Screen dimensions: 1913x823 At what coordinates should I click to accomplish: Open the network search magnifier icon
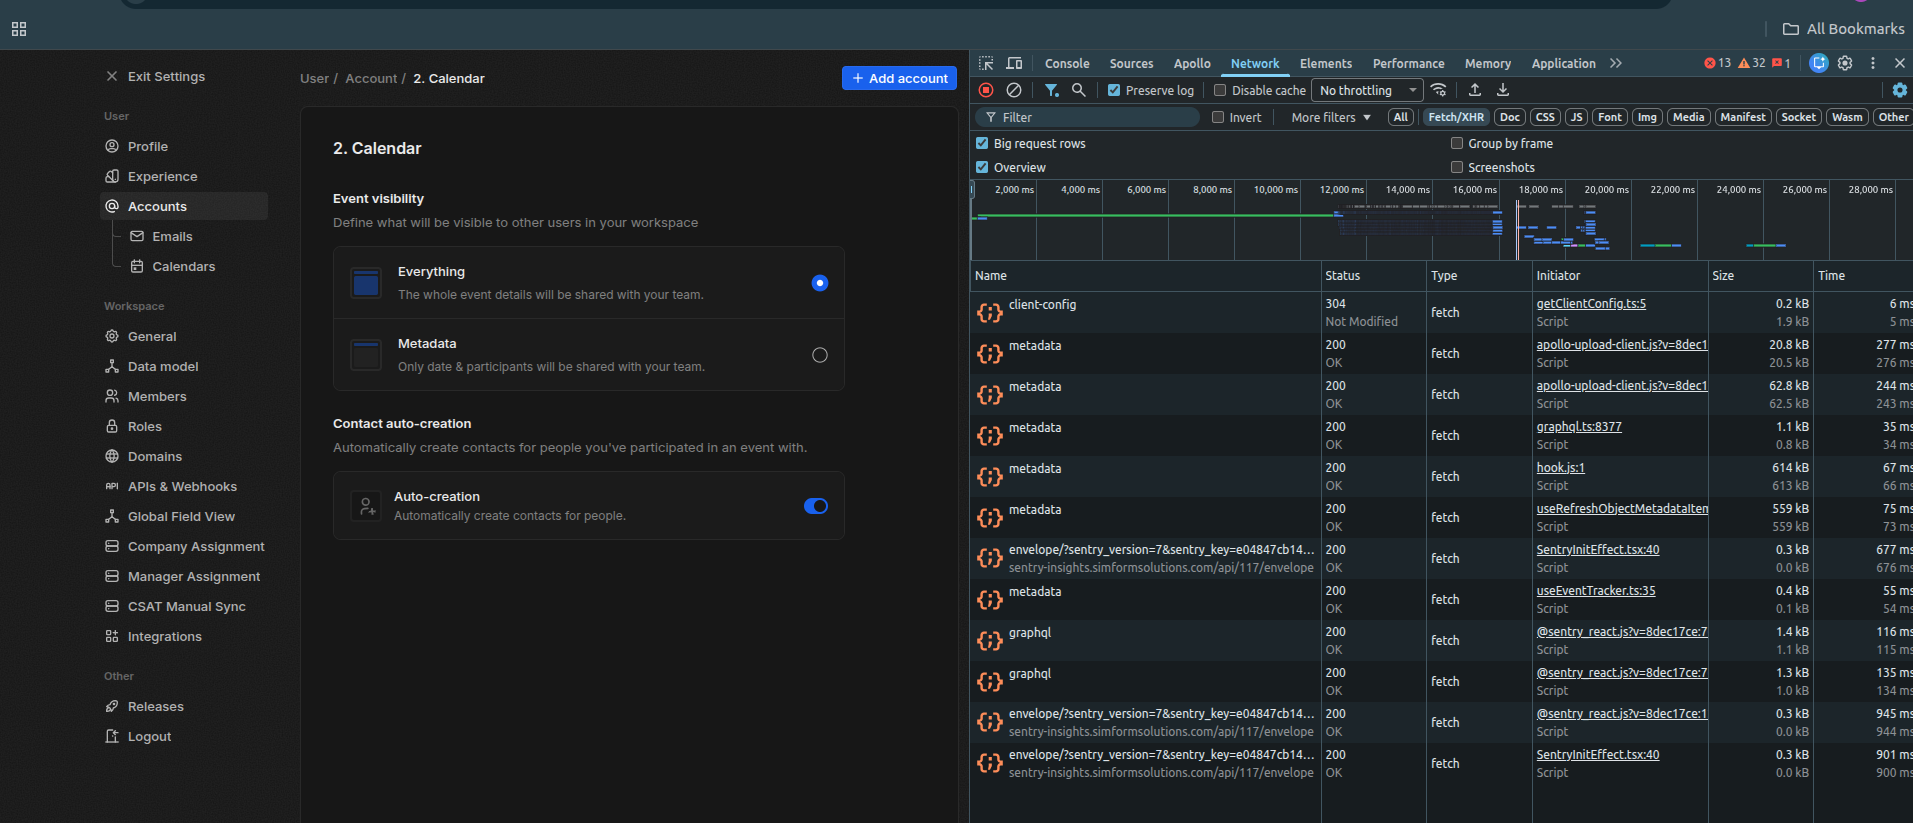point(1079,90)
